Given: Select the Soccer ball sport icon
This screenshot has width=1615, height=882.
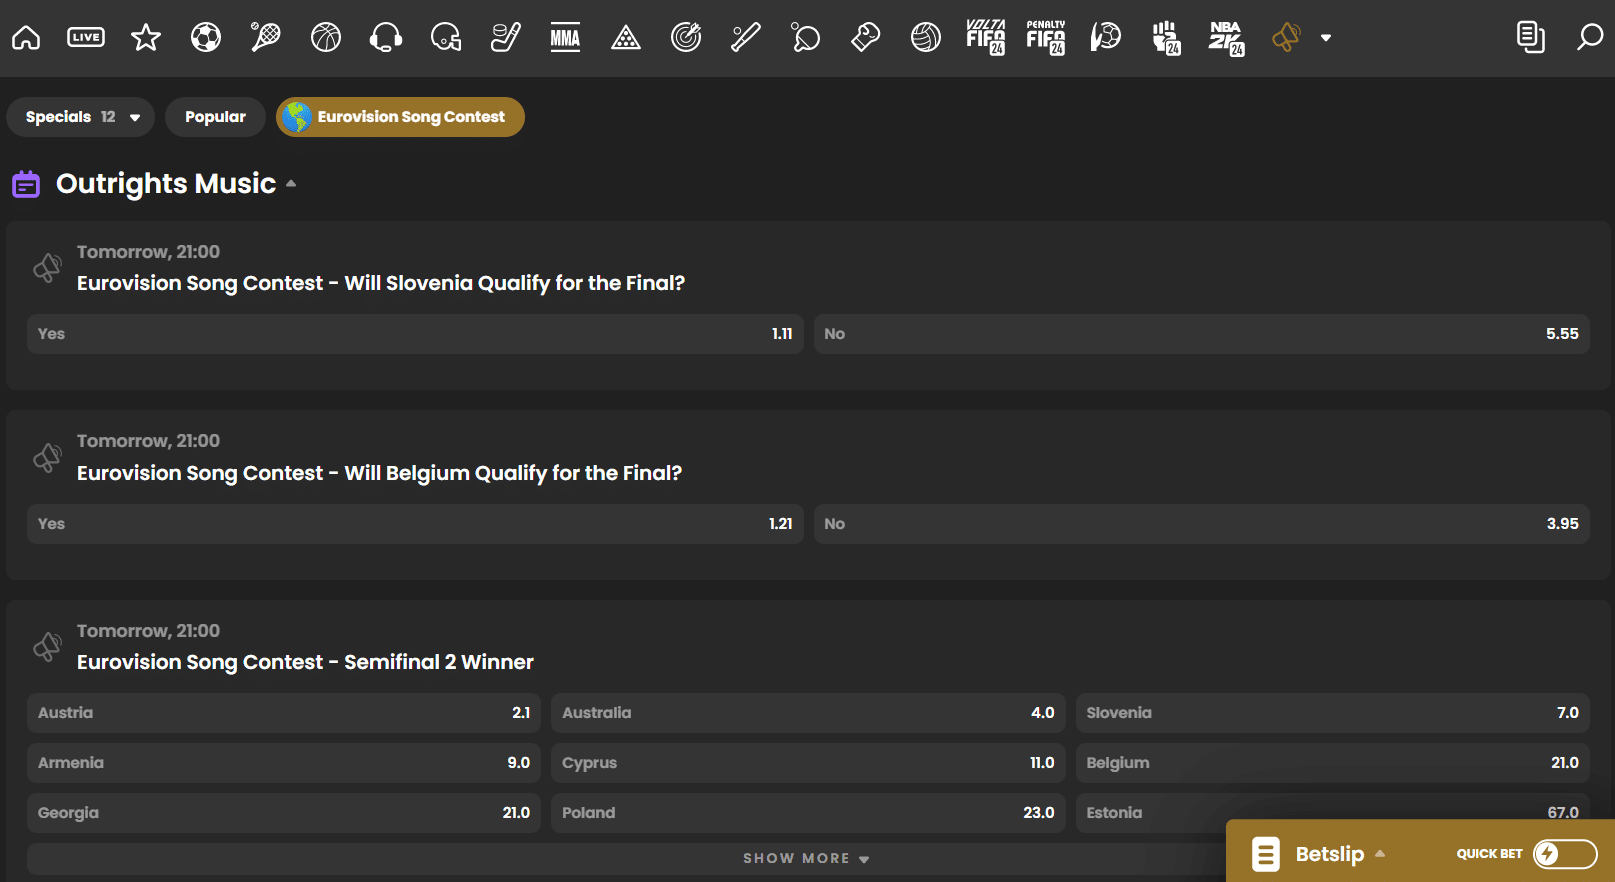Looking at the screenshot, I should tap(206, 38).
